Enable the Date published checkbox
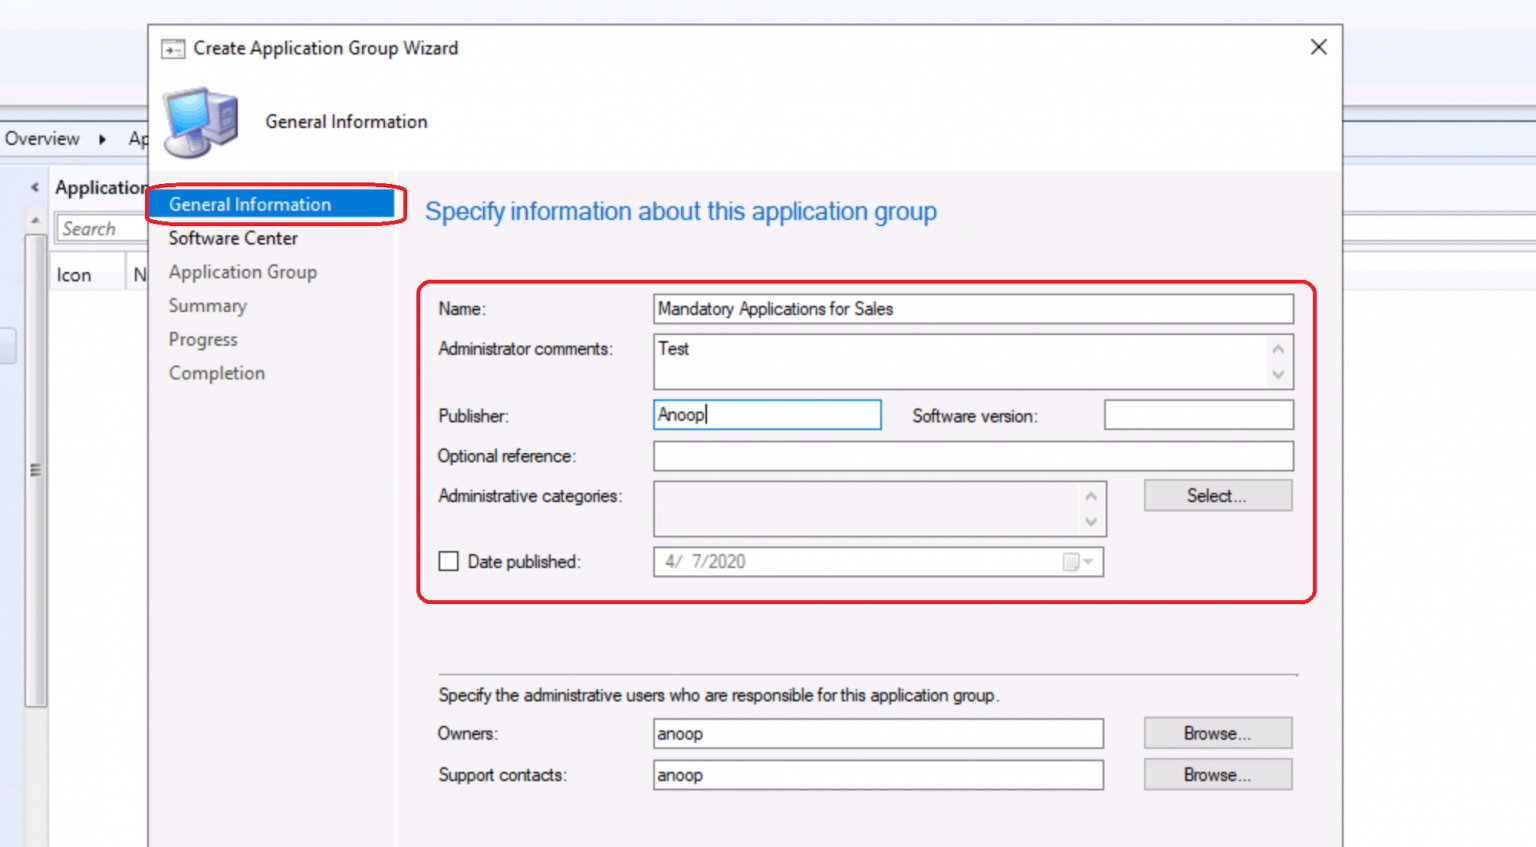1536x847 pixels. (x=449, y=562)
